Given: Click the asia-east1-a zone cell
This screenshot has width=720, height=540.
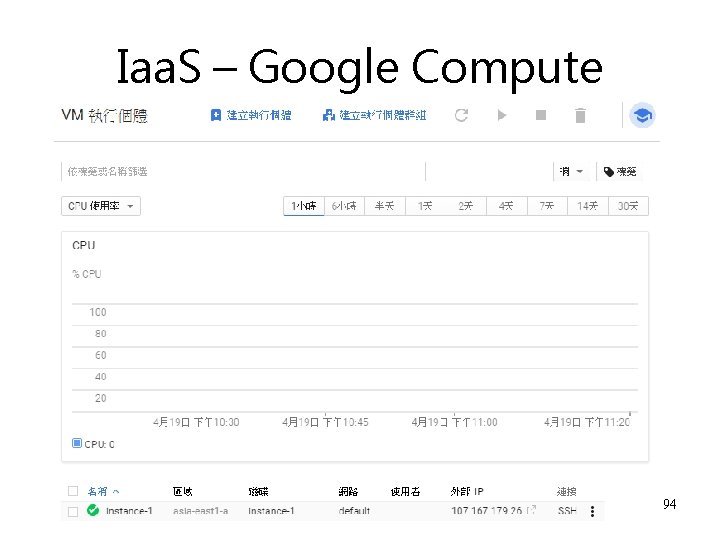Looking at the screenshot, I should pos(201,511).
